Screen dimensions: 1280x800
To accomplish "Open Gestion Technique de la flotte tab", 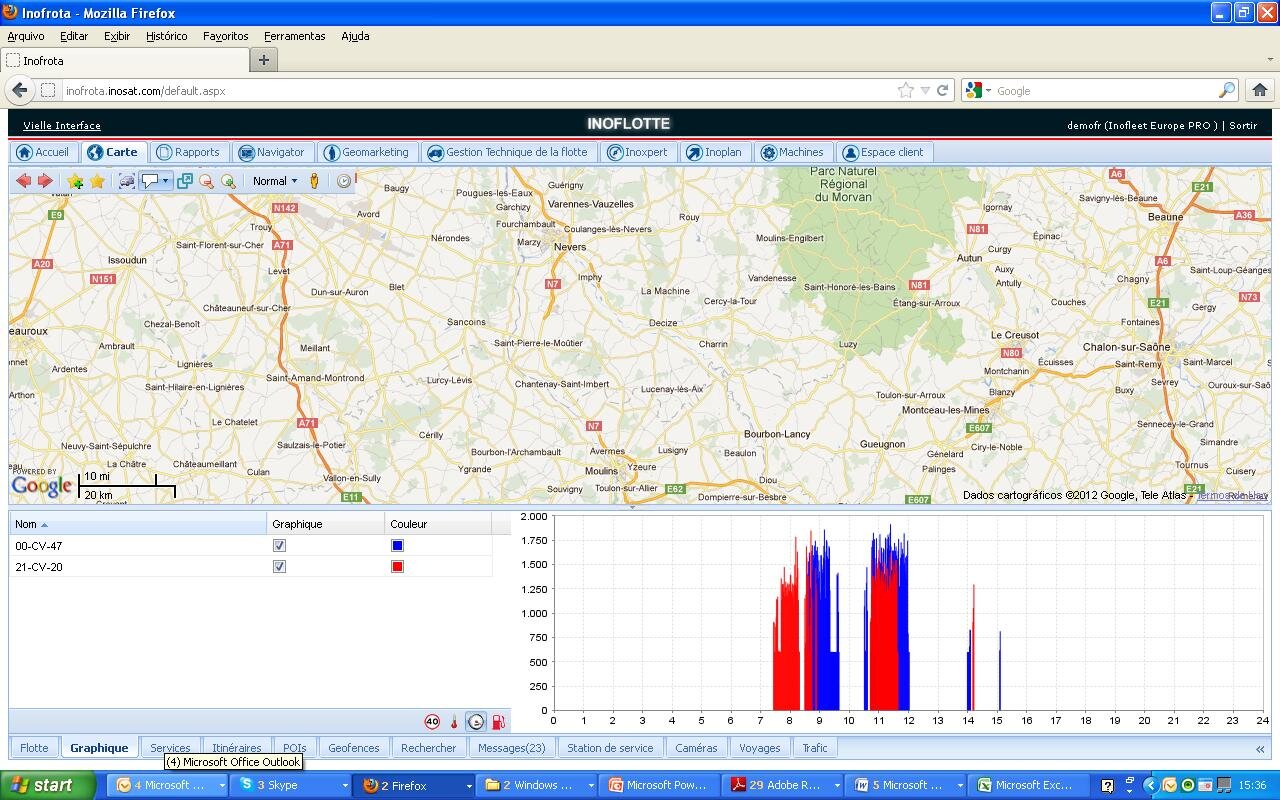I will point(509,152).
